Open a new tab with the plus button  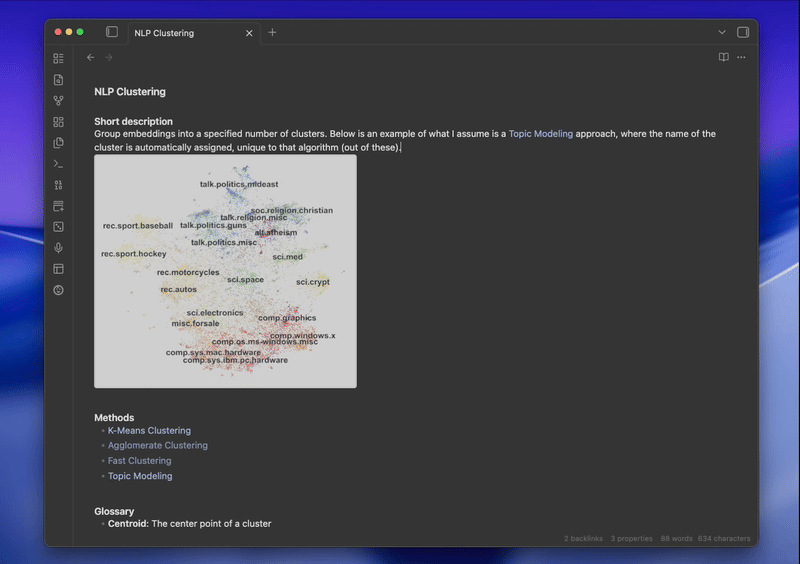(x=272, y=33)
